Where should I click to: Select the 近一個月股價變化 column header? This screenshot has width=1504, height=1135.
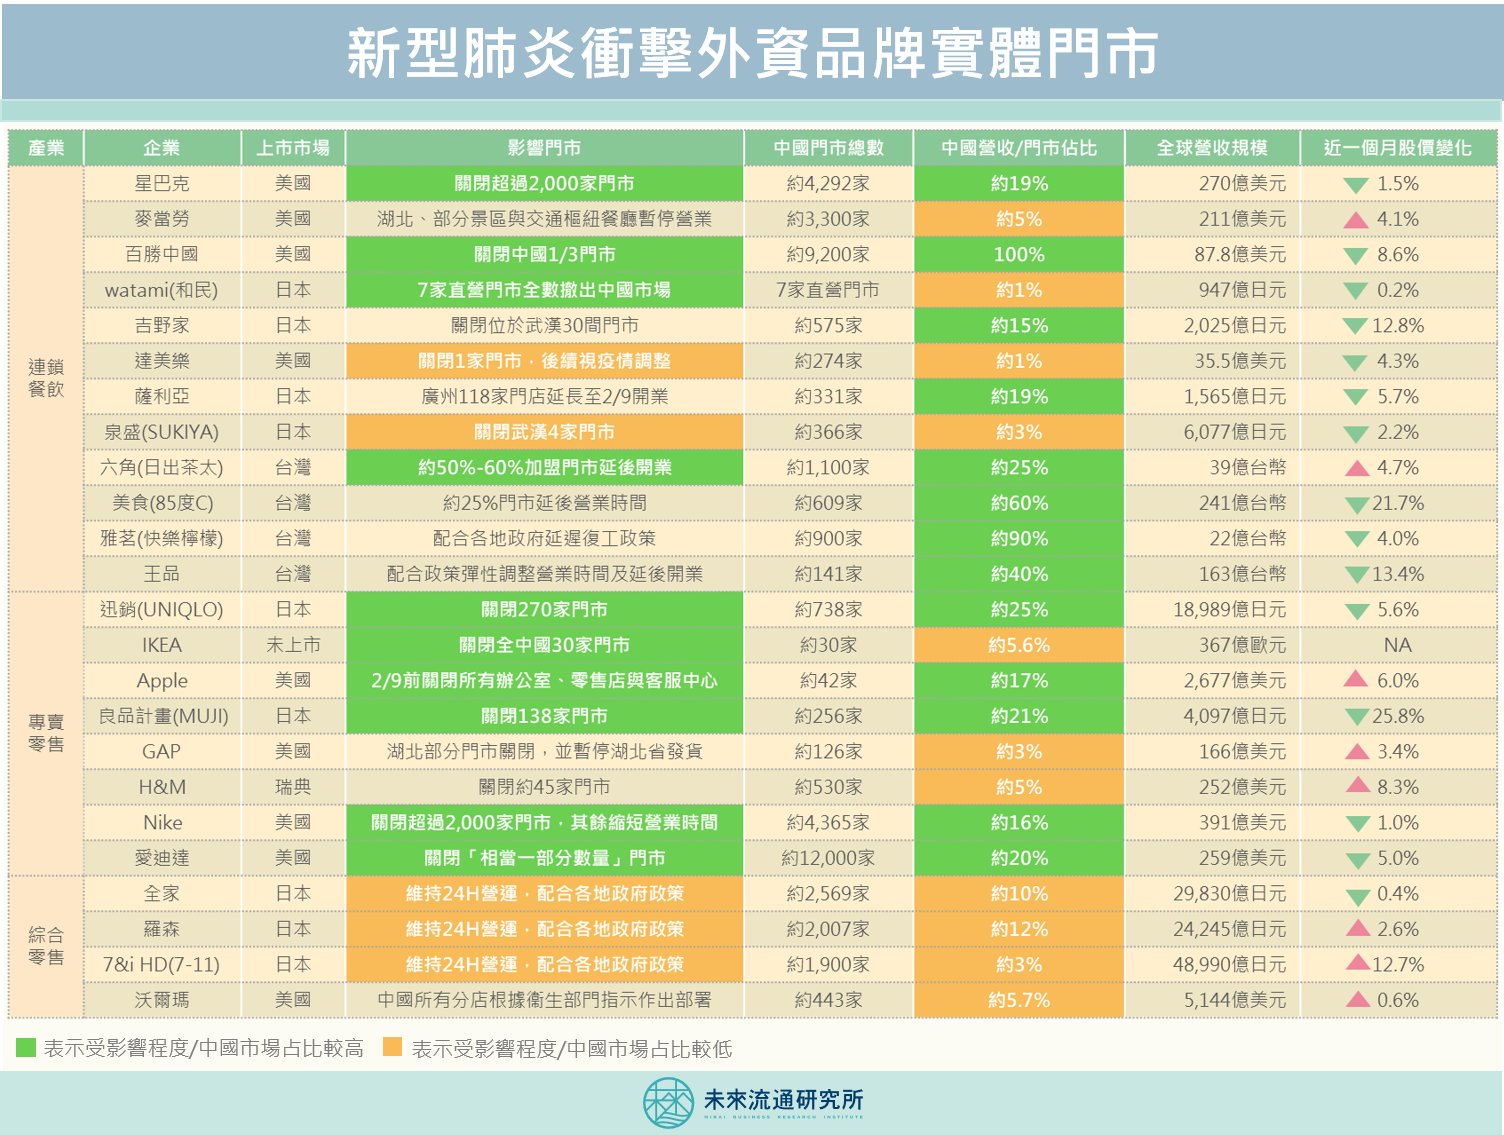point(1397,148)
